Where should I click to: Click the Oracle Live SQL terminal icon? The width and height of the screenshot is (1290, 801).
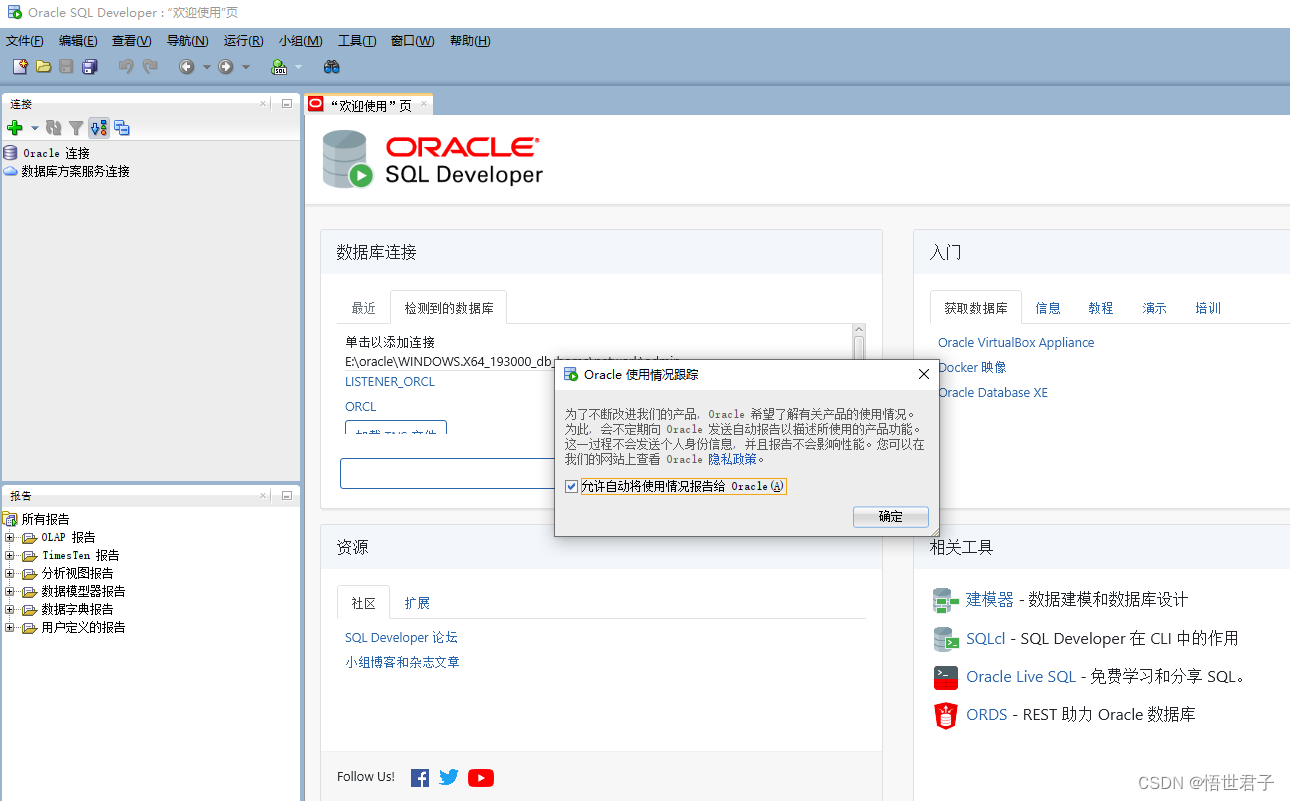coord(946,677)
